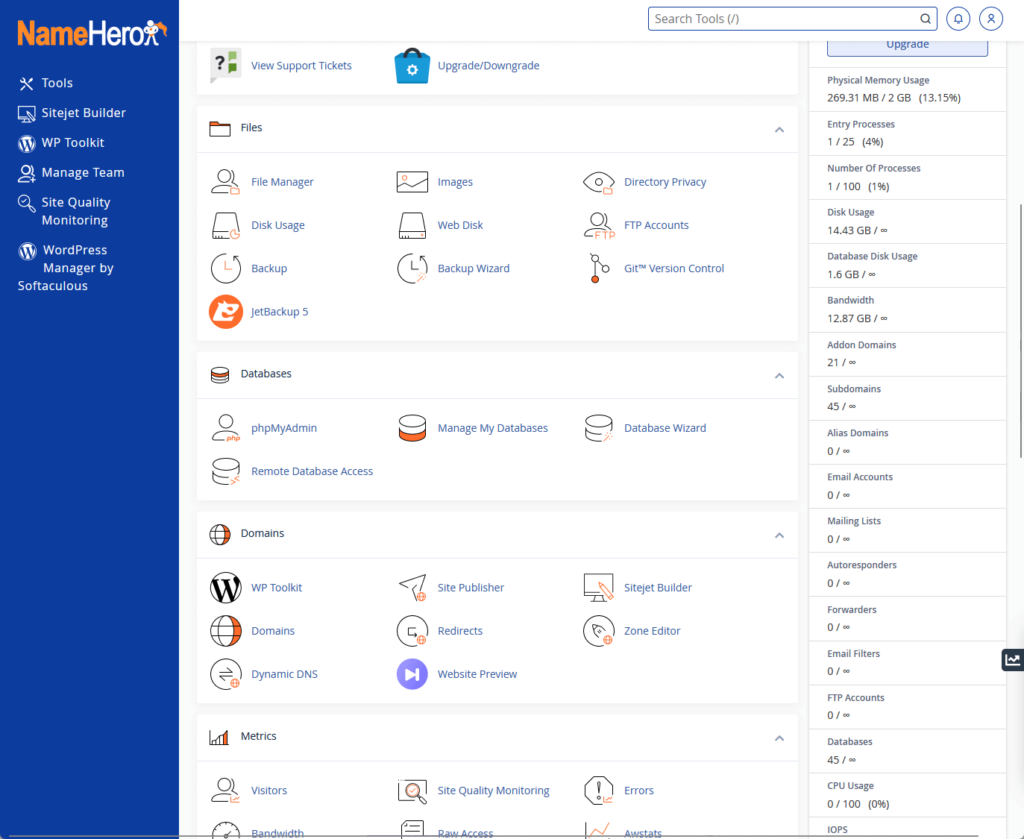
Task: Open the File Manager icon
Action: pyautogui.click(x=225, y=182)
